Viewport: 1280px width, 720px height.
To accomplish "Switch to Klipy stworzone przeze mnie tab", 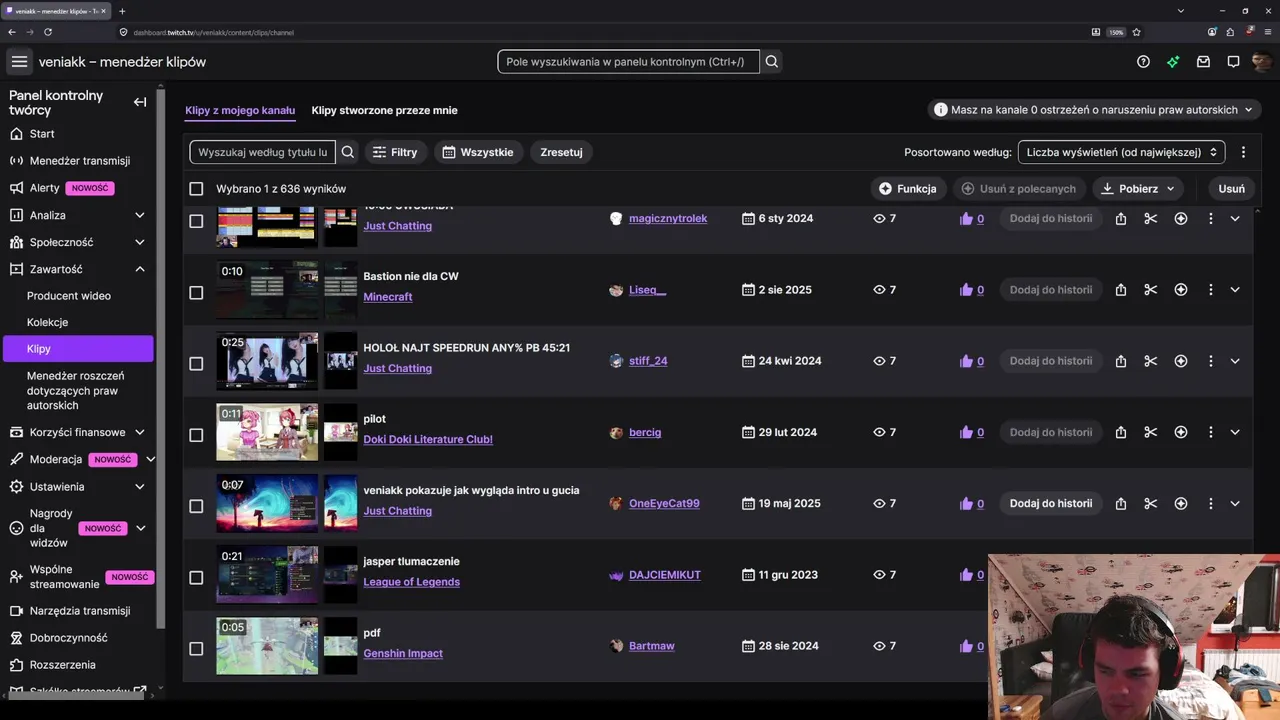I will point(384,110).
